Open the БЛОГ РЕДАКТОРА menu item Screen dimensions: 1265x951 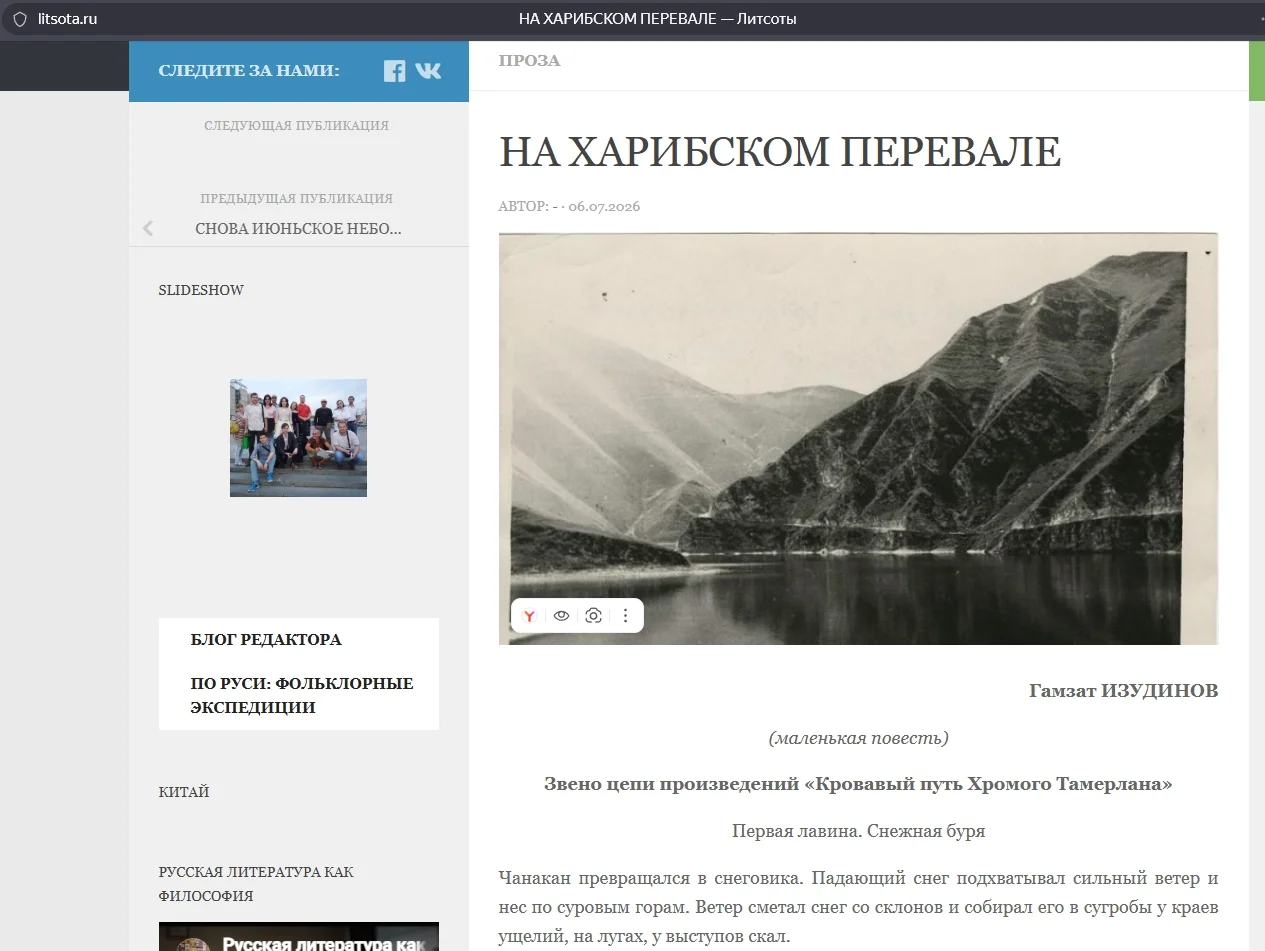point(266,640)
